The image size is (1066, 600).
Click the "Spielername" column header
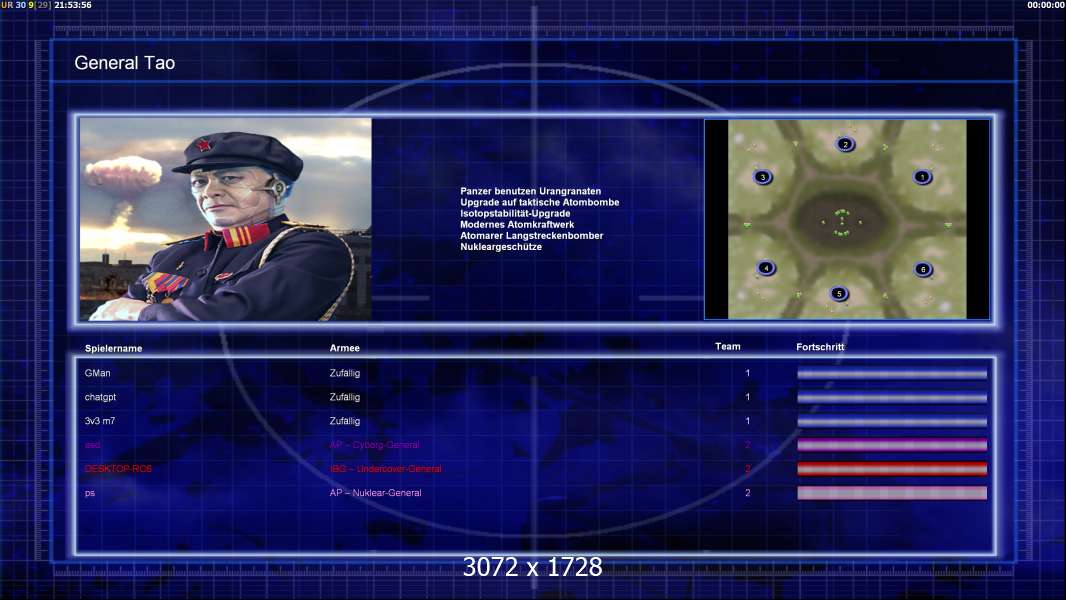click(x=114, y=349)
